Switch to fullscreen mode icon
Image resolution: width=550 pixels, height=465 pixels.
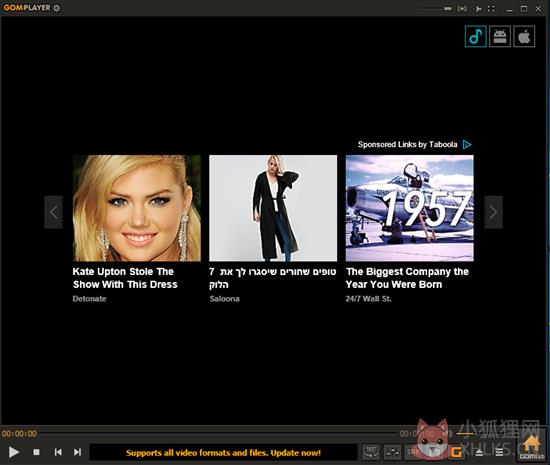[491, 9]
